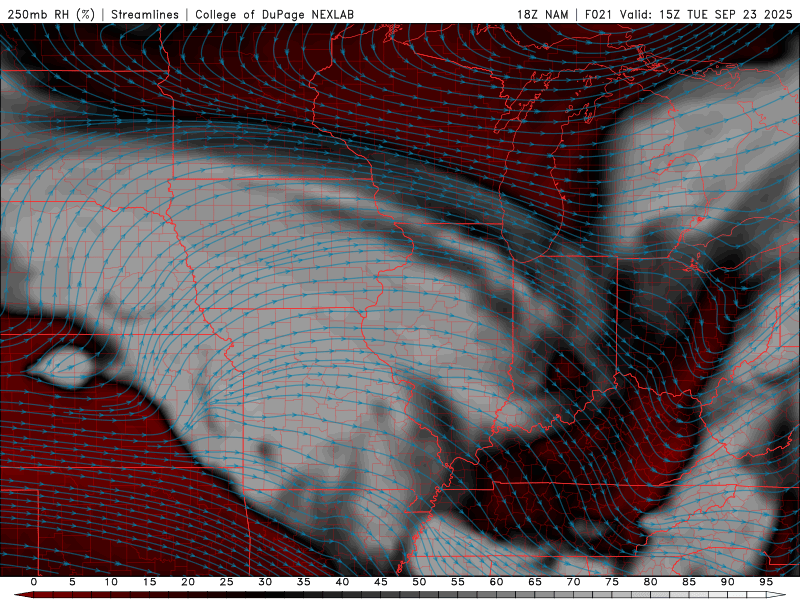Click the '18Z NAM' model run label
800x600 pixels.
[x=542, y=14]
